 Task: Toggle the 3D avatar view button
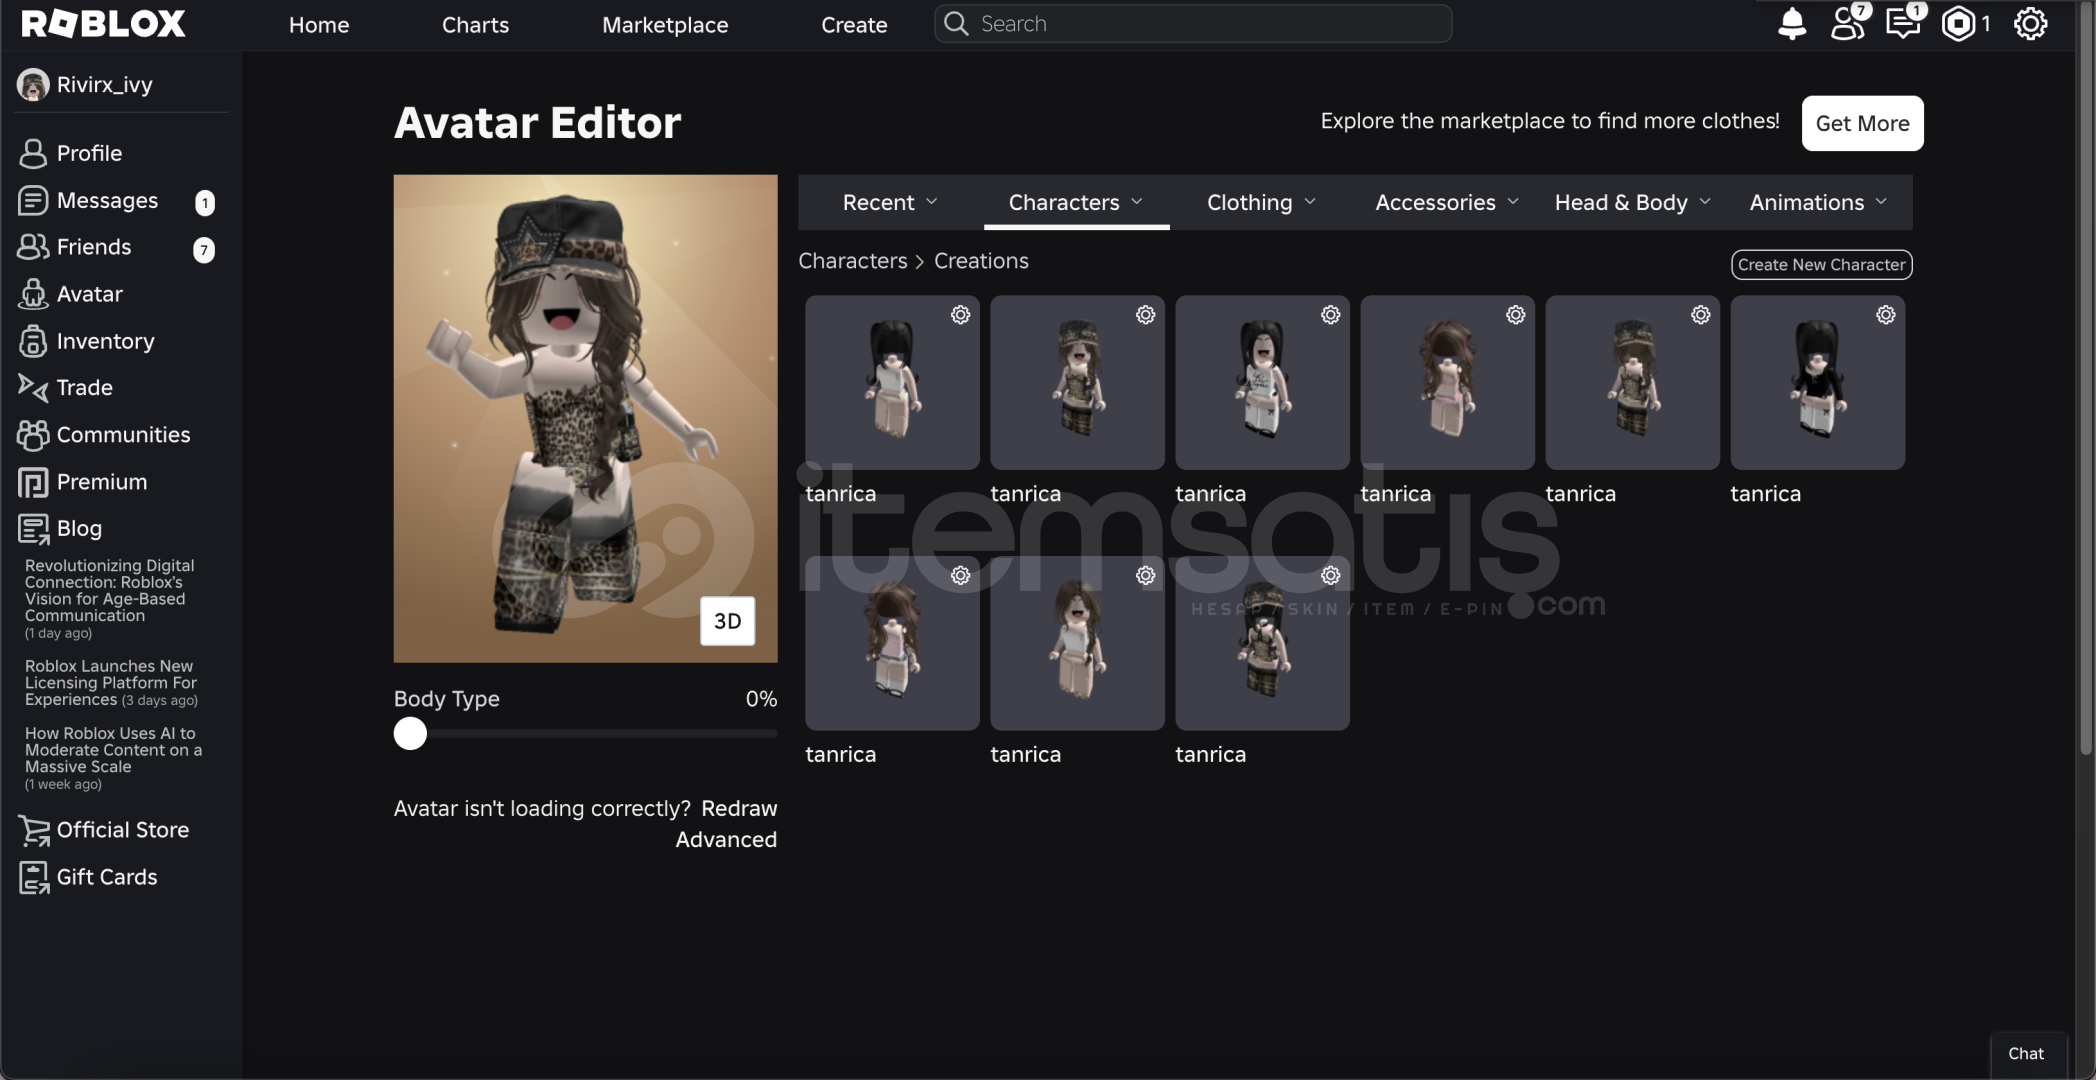(x=727, y=621)
